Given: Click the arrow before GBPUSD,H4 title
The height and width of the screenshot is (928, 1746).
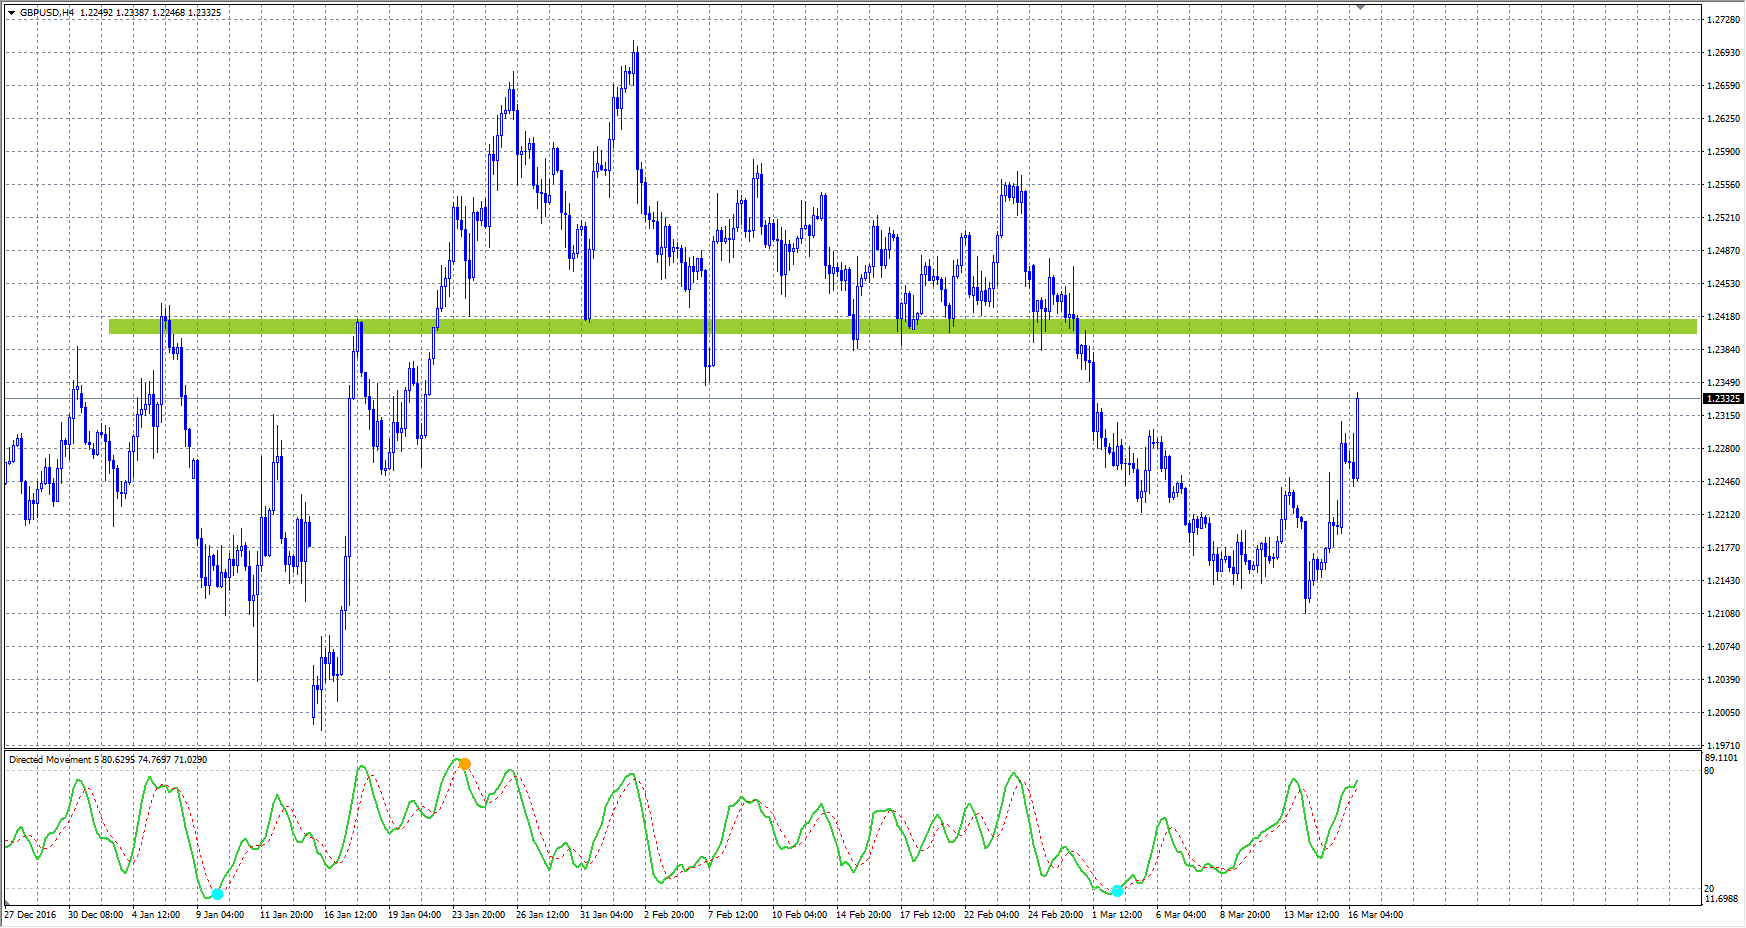Looking at the screenshot, I should coord(11,13).
